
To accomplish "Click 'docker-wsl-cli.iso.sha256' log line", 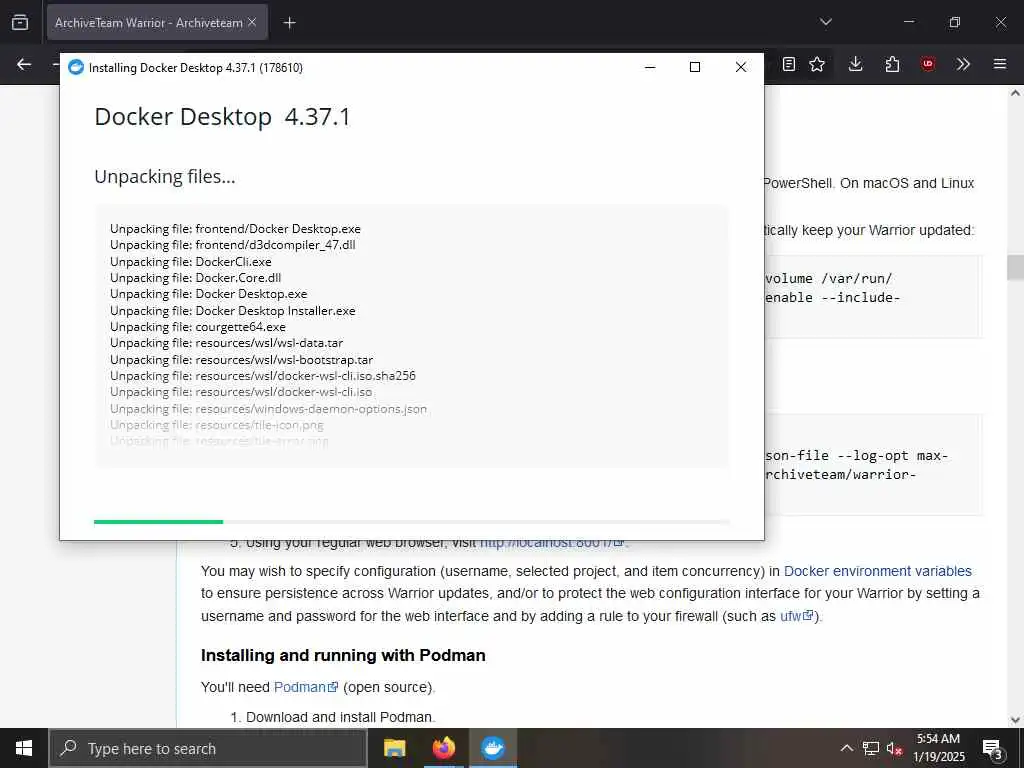I will (263, 376).
